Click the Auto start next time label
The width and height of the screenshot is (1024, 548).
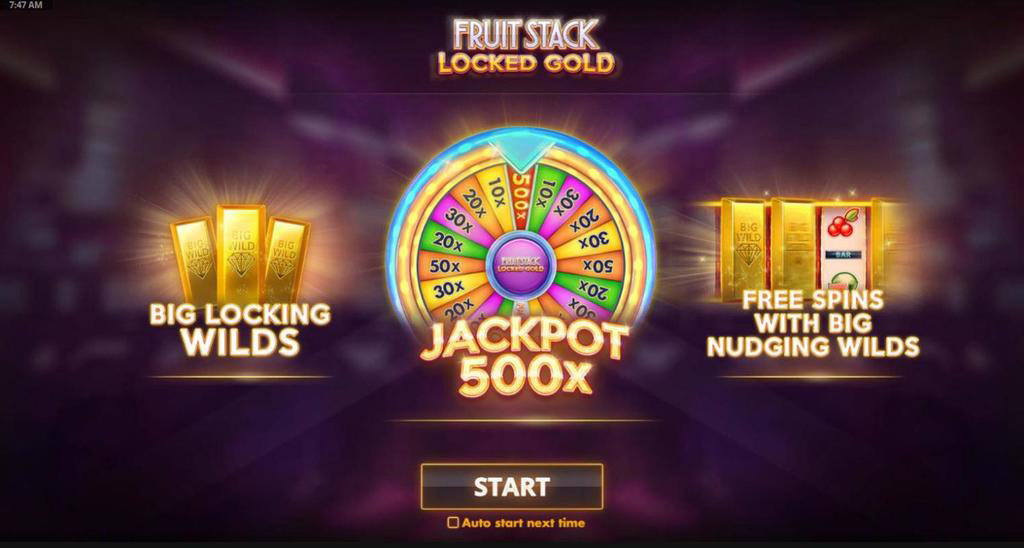click(523, 523)
